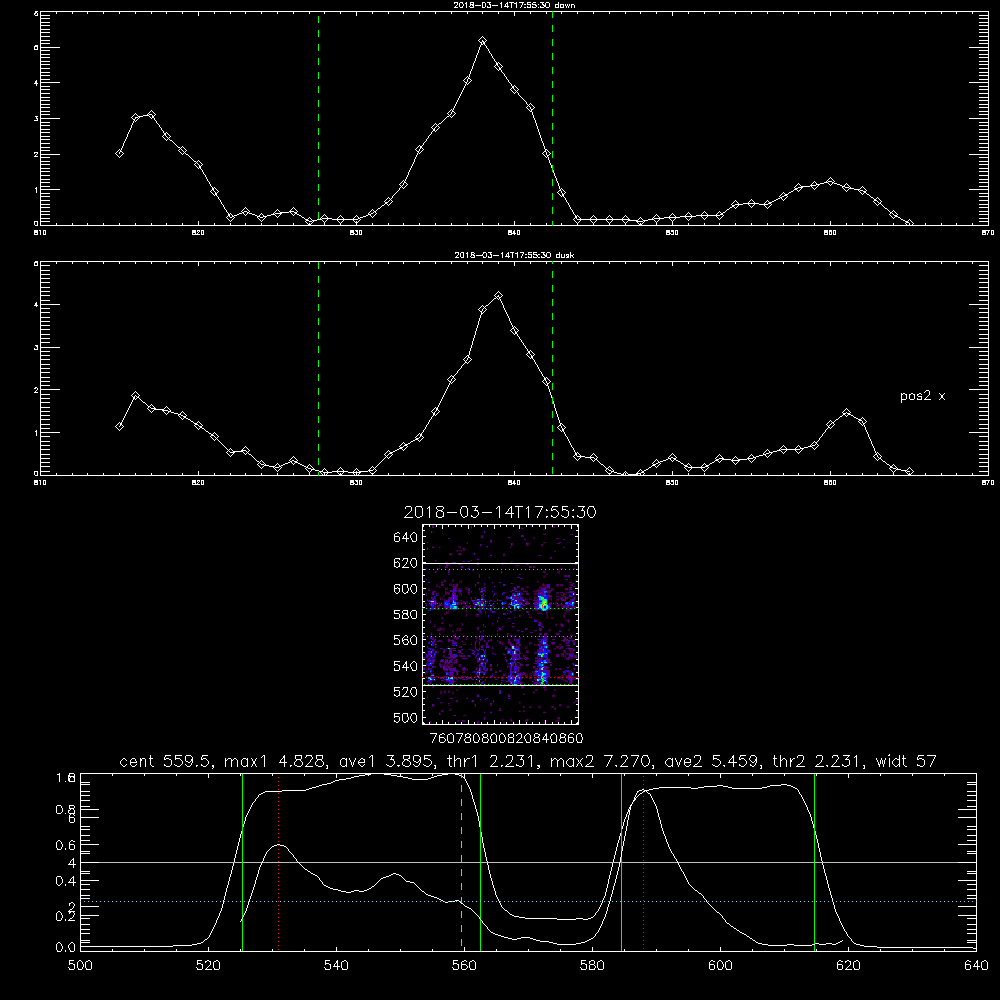Click the brightest spot in the heatmap
The image size is (1000, 1000).
pos(543,605)
